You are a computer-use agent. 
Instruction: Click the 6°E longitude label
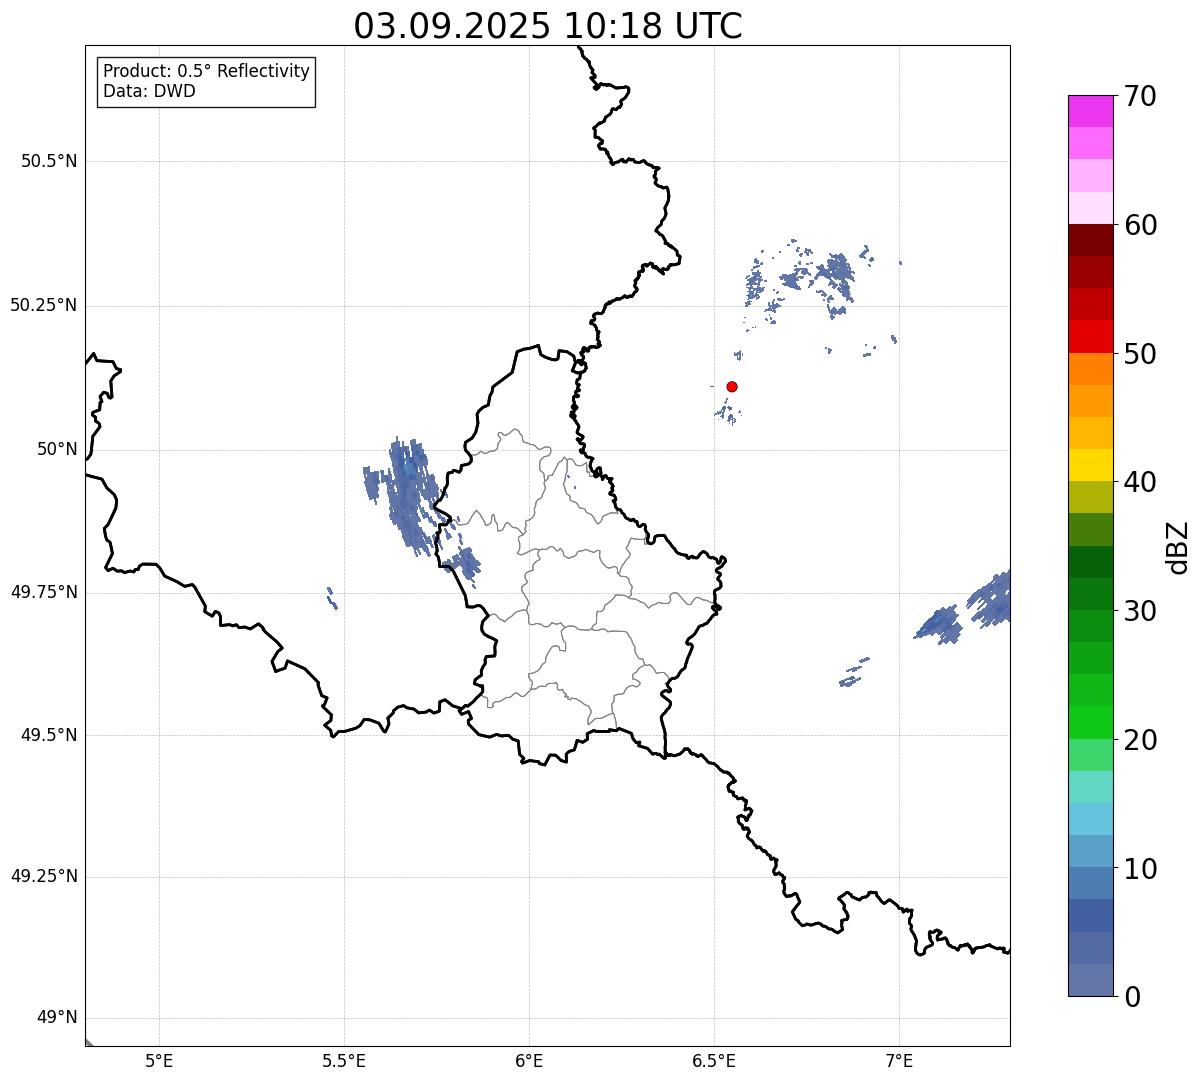coord(529,1060)
